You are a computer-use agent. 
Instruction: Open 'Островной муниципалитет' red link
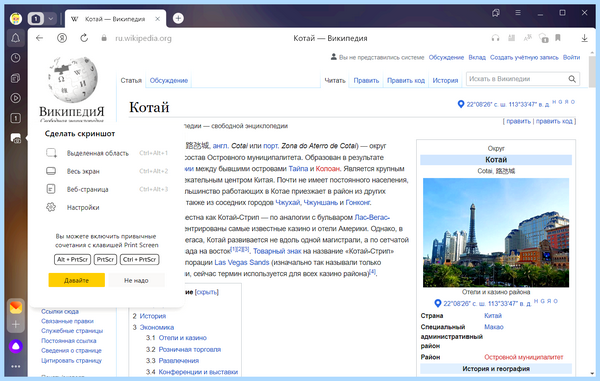(x=523, y=357)
